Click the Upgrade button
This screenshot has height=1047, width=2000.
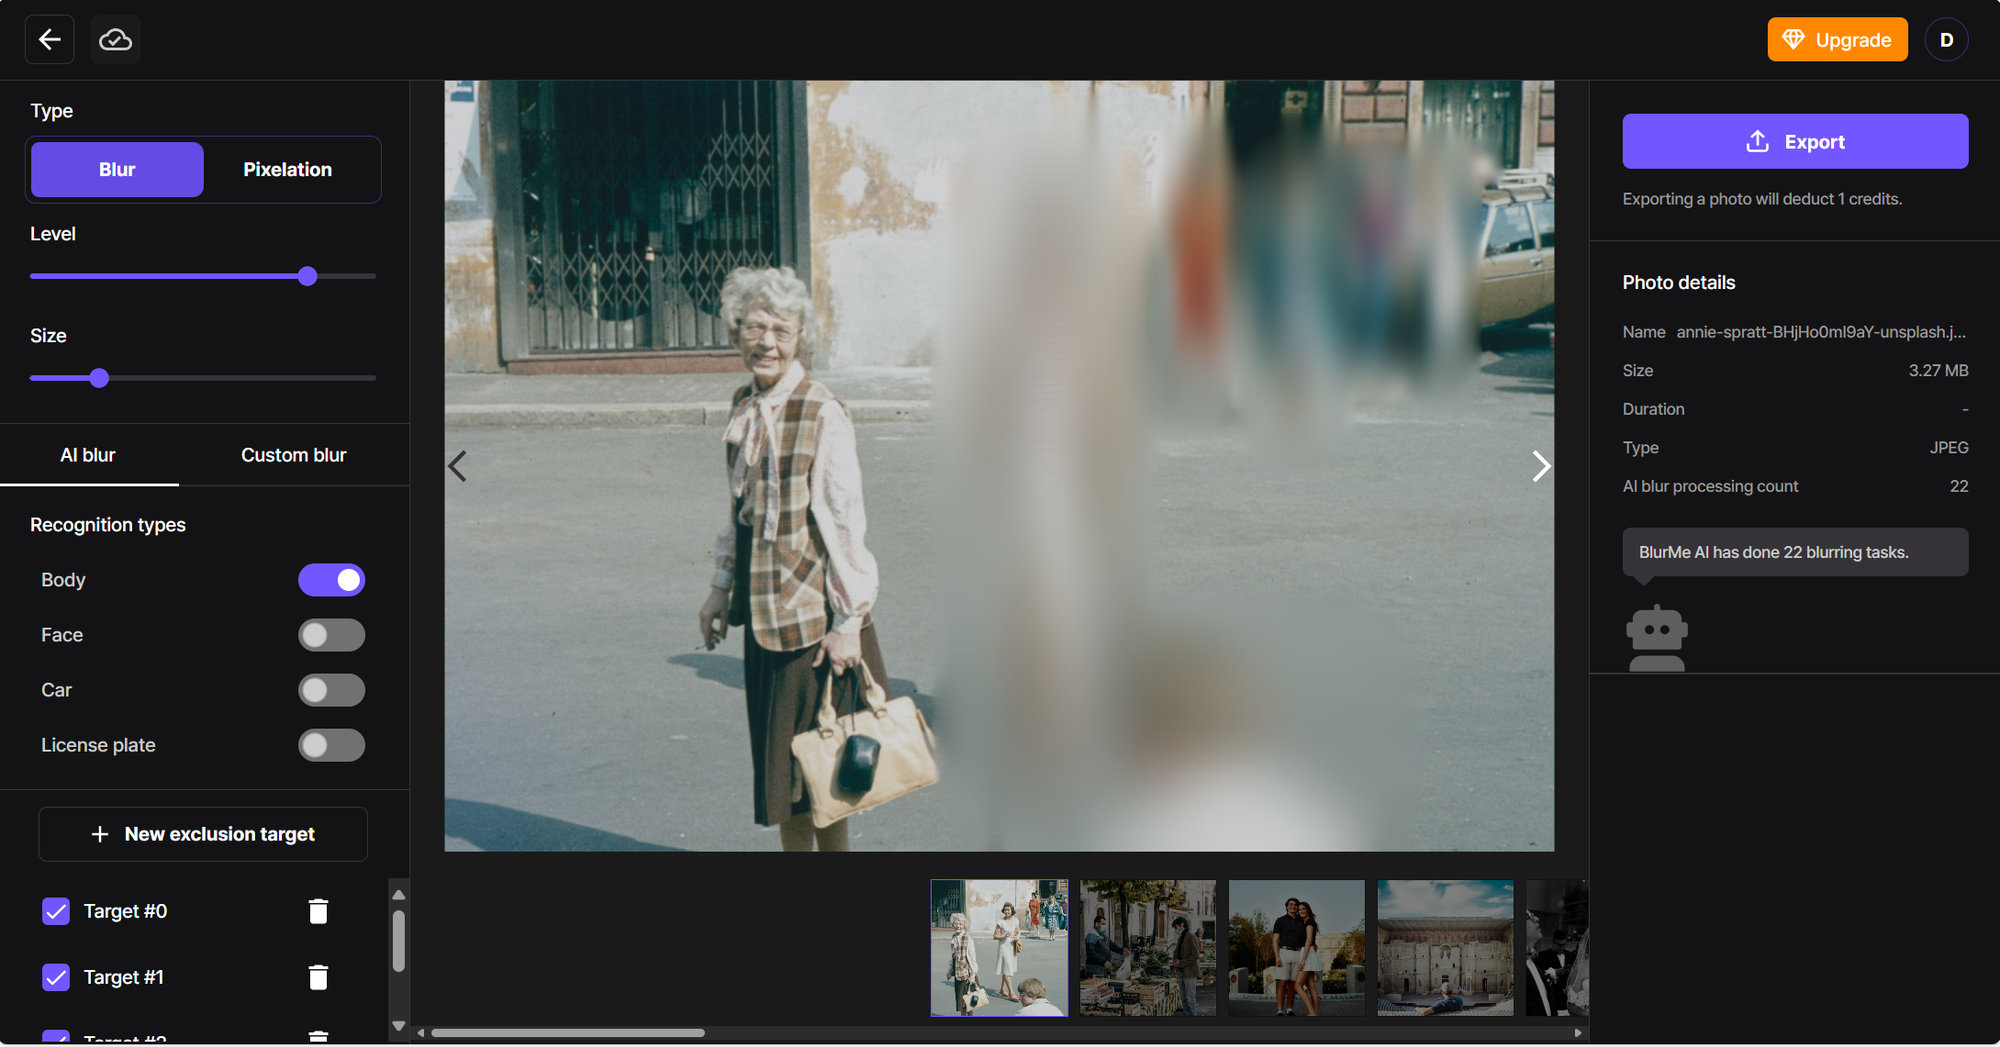coord(1837,40)
